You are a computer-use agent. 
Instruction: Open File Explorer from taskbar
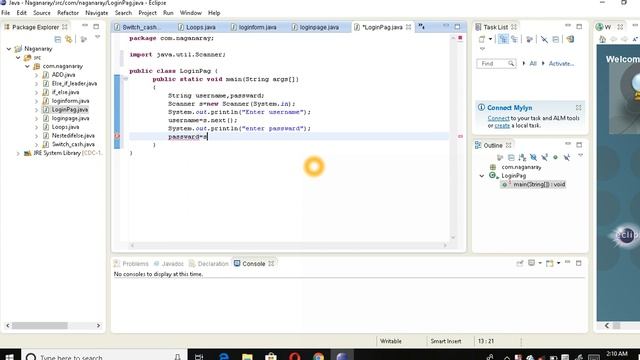(x=247, y=356)
